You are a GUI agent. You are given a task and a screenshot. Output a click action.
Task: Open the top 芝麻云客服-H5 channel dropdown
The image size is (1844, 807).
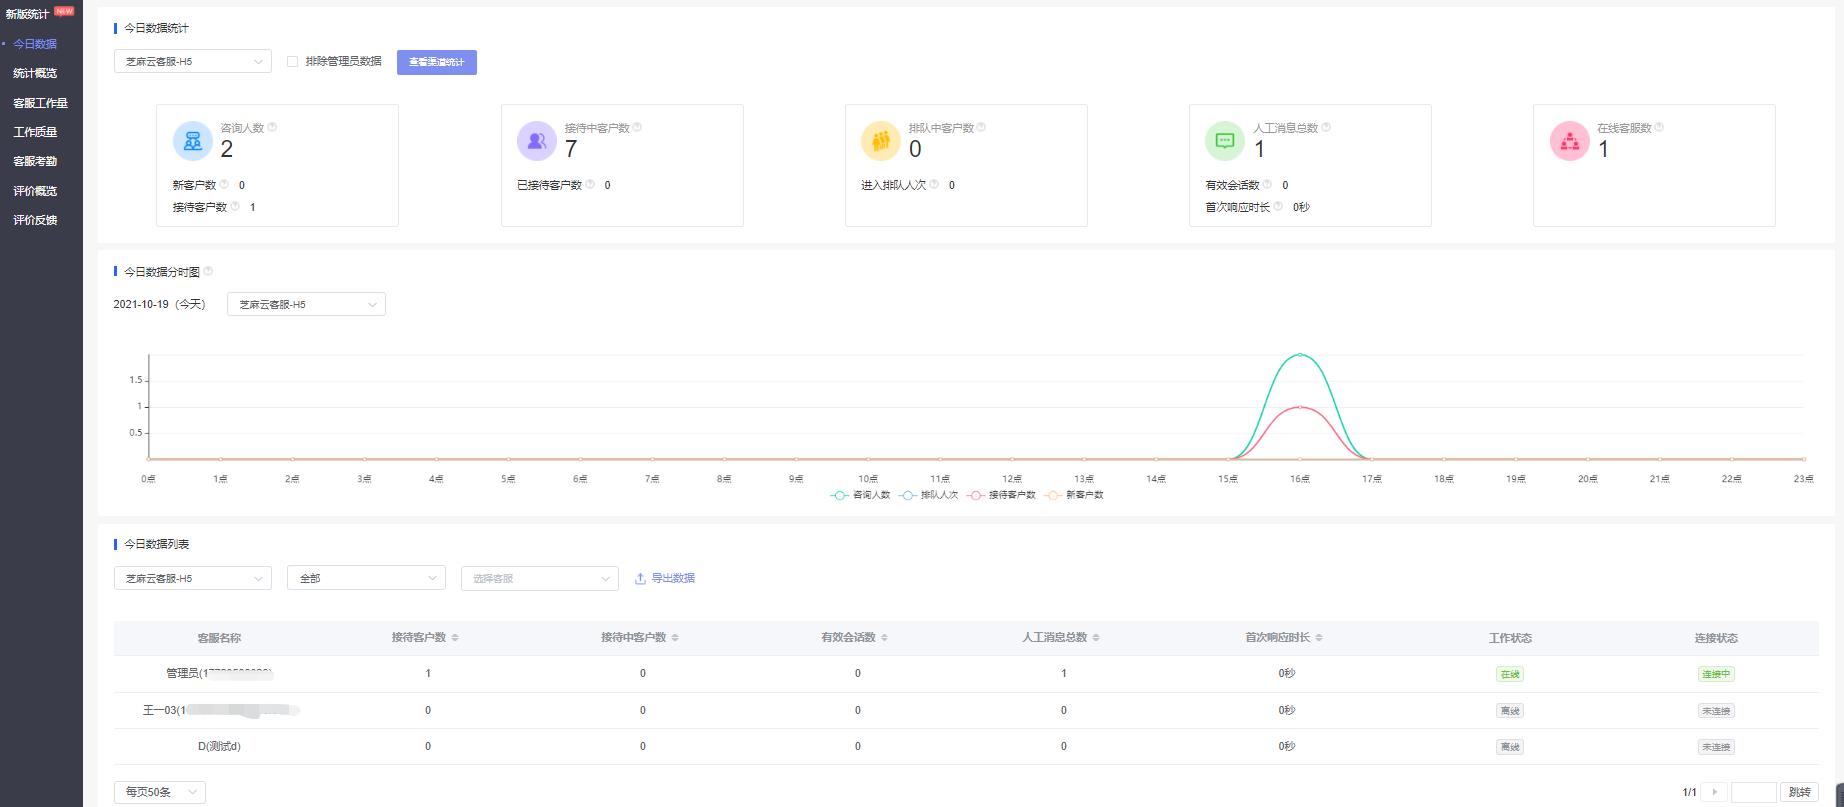point(192,62)
